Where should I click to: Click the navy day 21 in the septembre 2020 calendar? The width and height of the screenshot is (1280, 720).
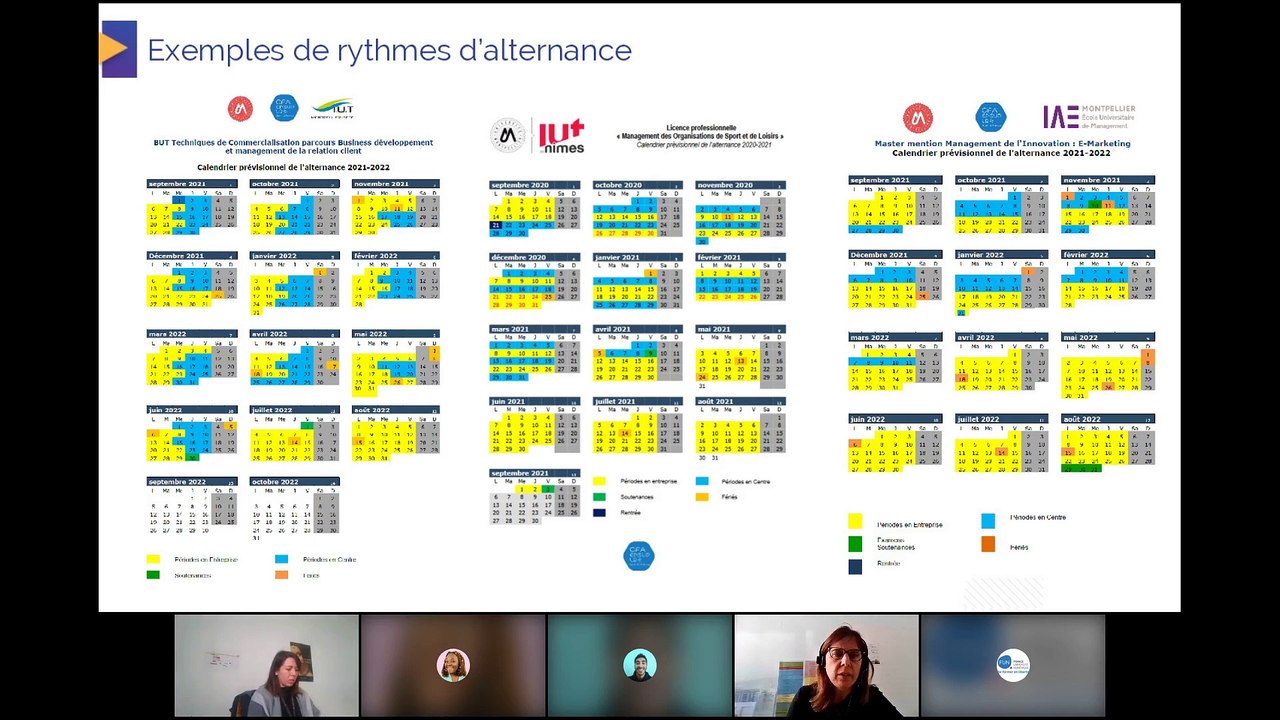click(495, 225)
